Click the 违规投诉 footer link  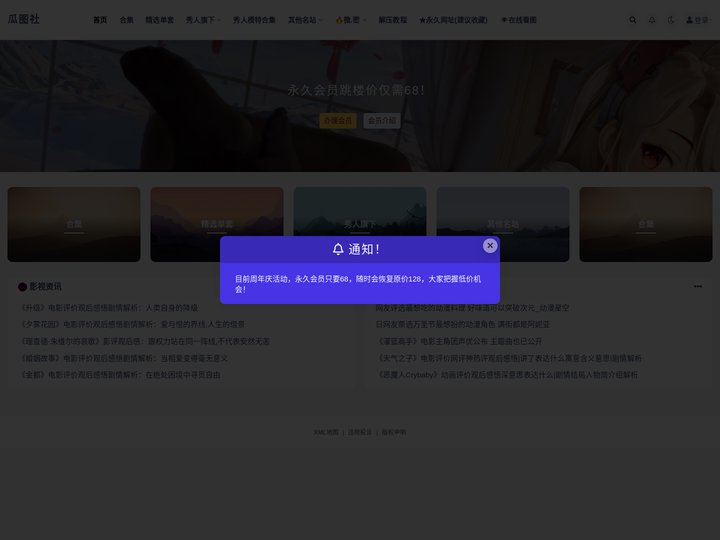pyautogui.click(x=360, y=432)
